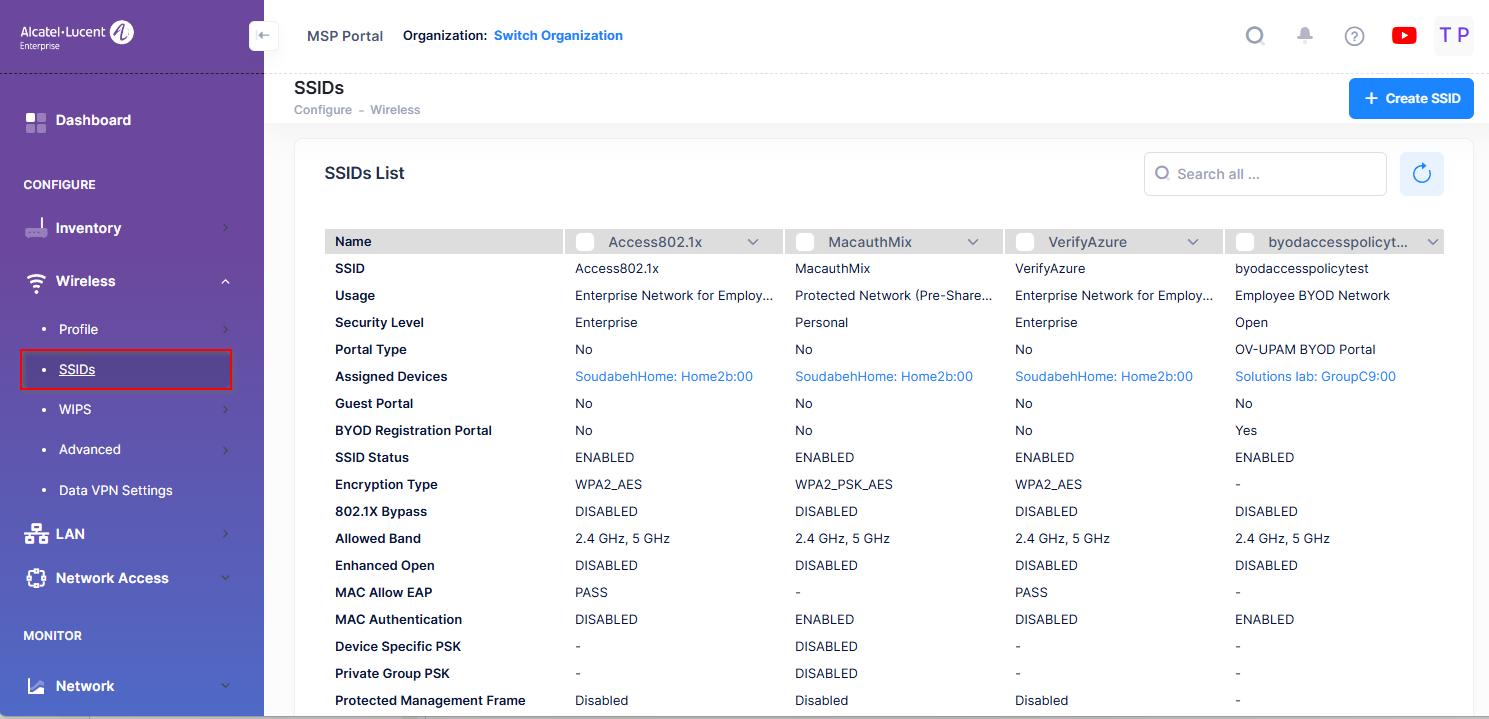Click the search magnifier icon in header

click(1255, 36)
